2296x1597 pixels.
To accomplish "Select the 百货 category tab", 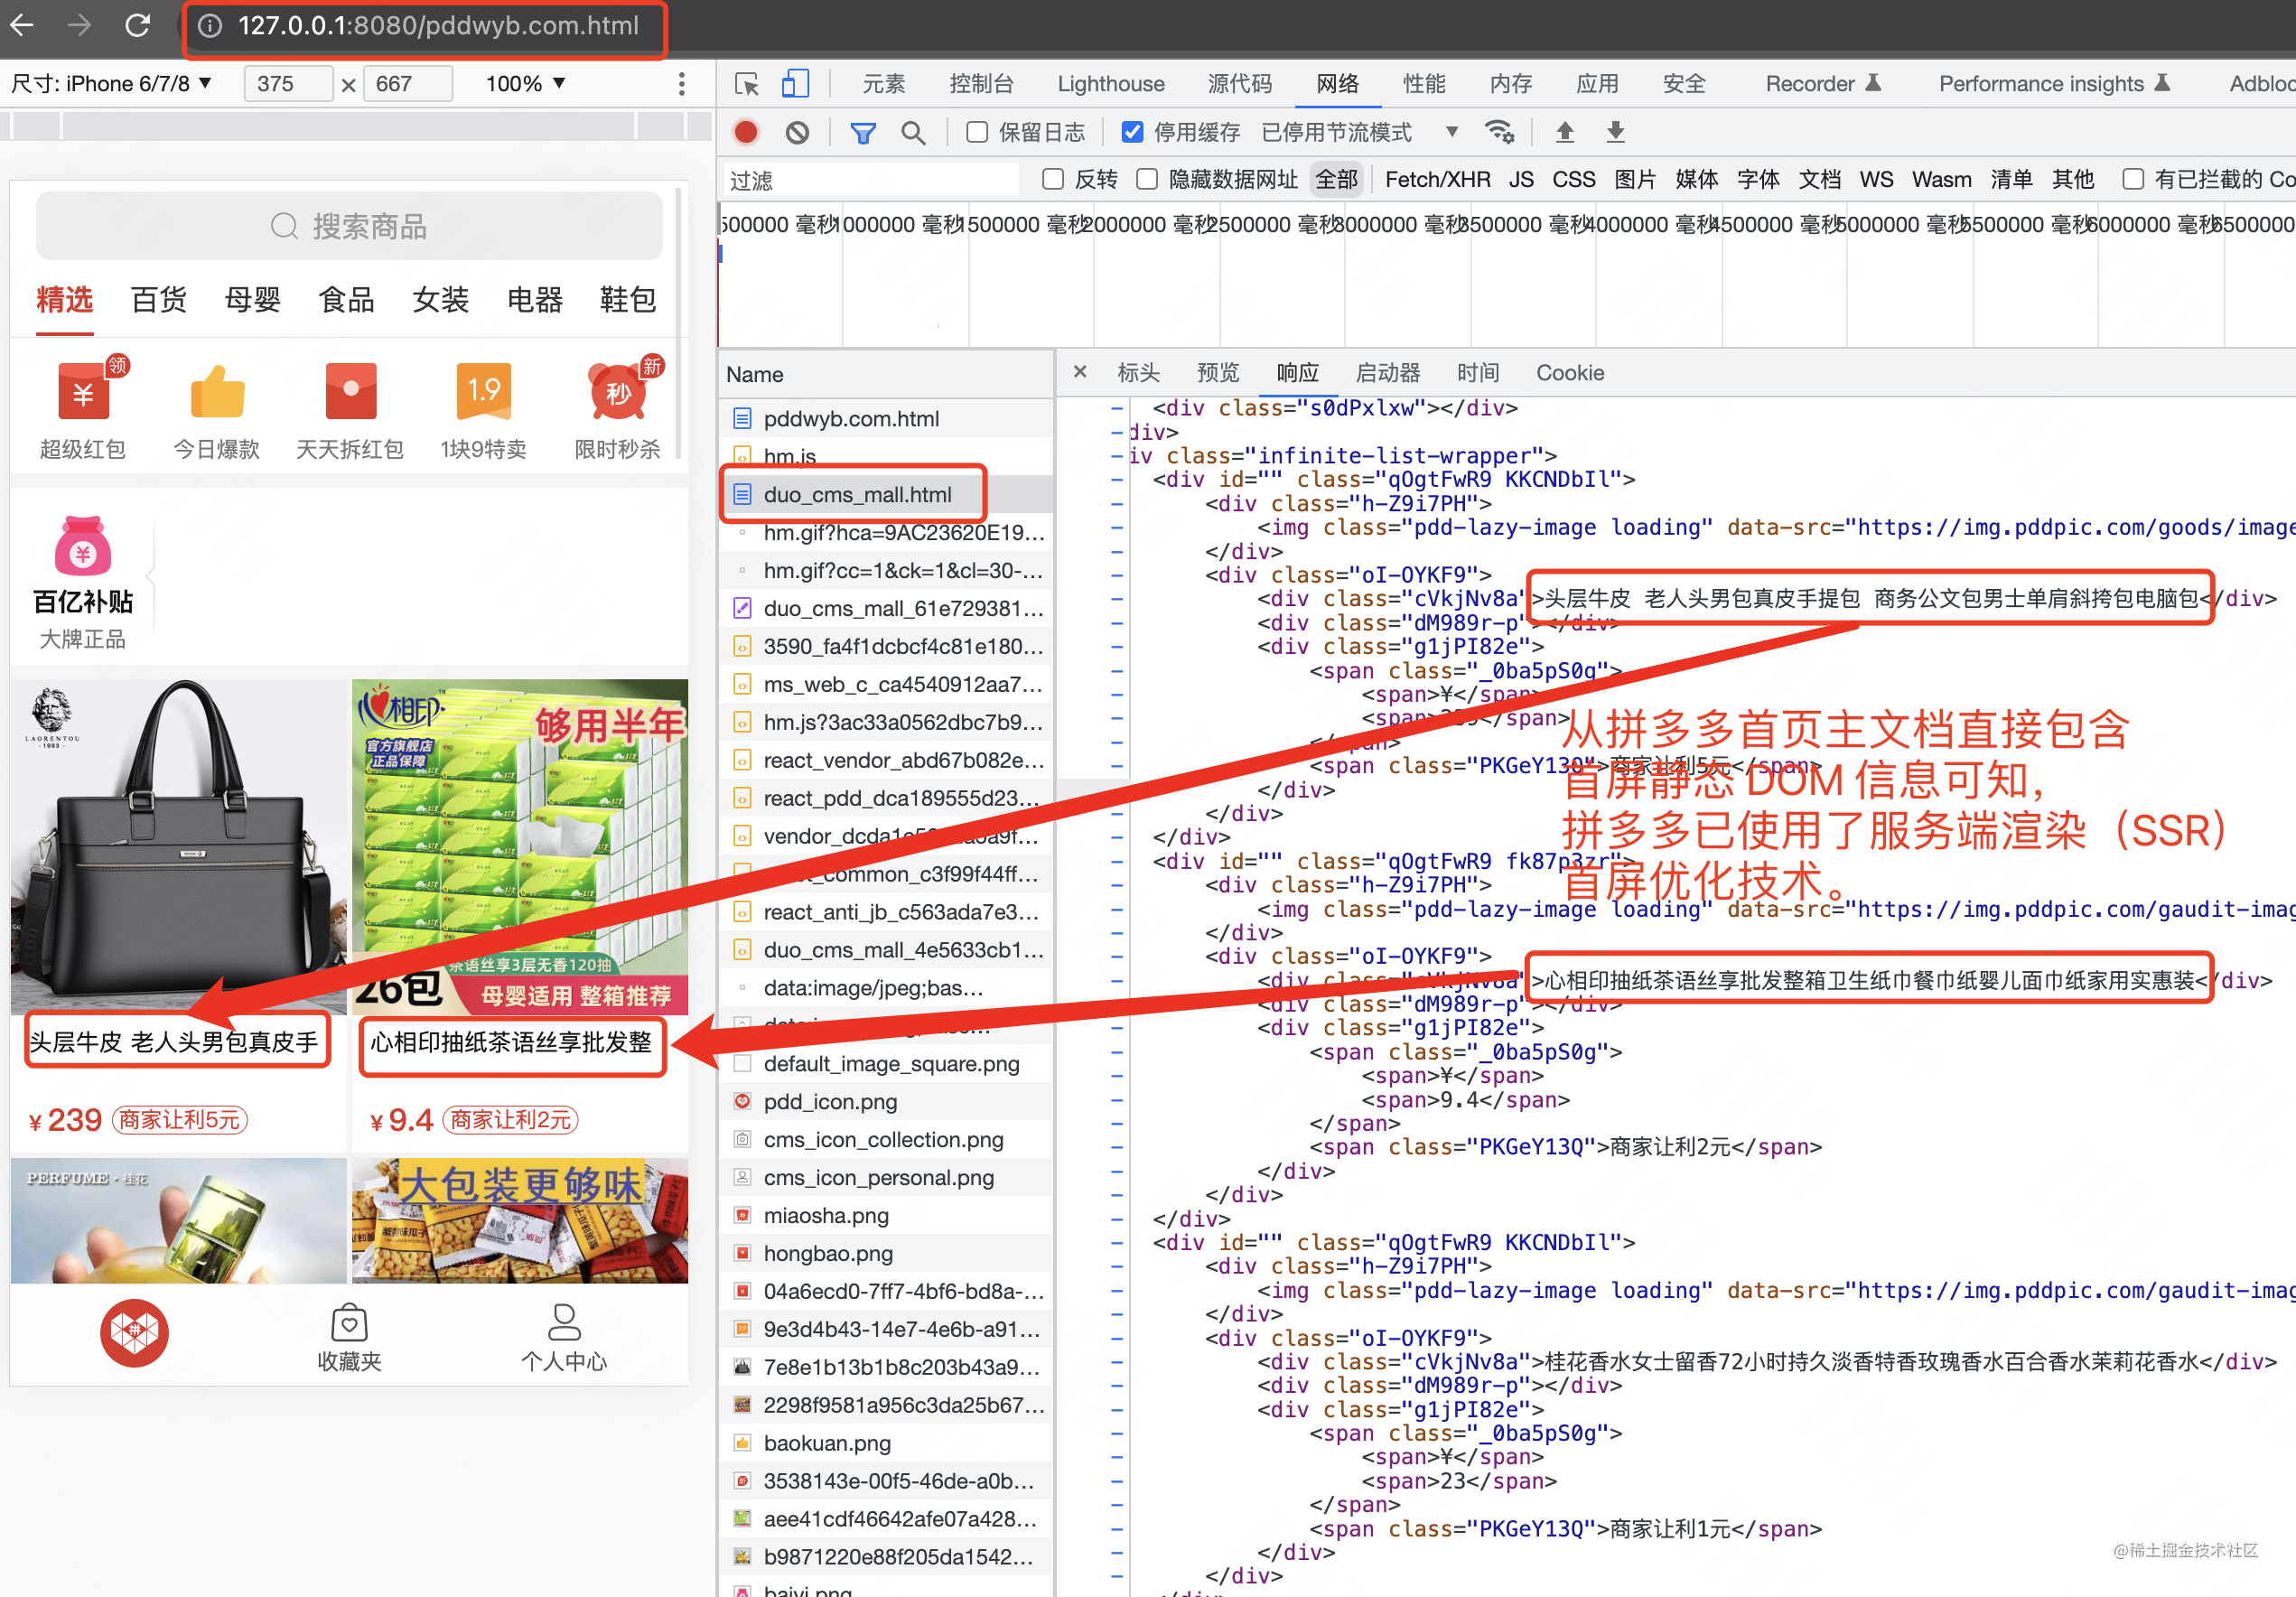I will (x=158, y=299).
